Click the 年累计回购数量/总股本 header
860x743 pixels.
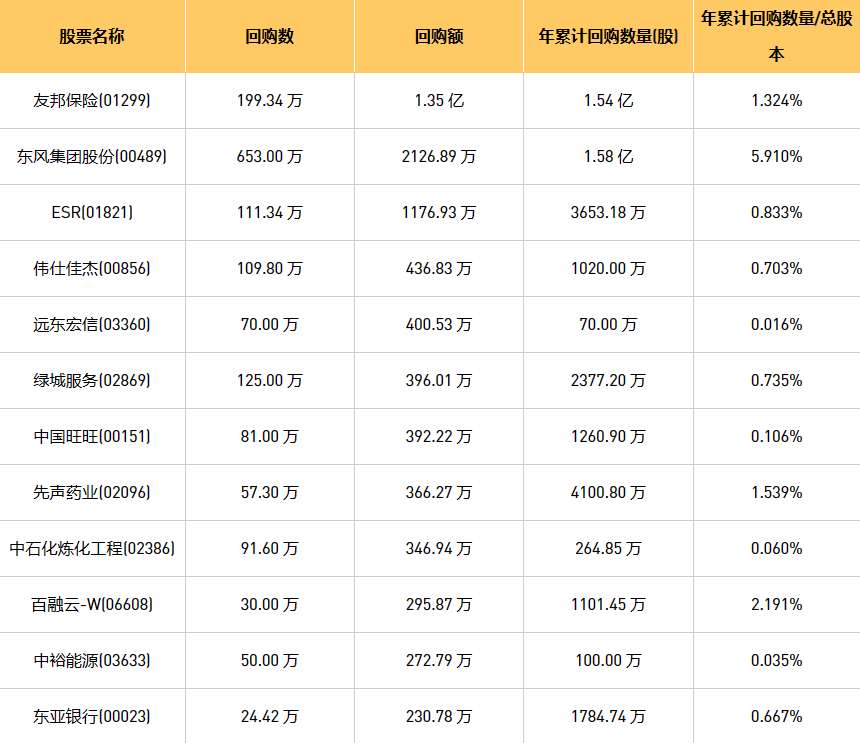776,36
